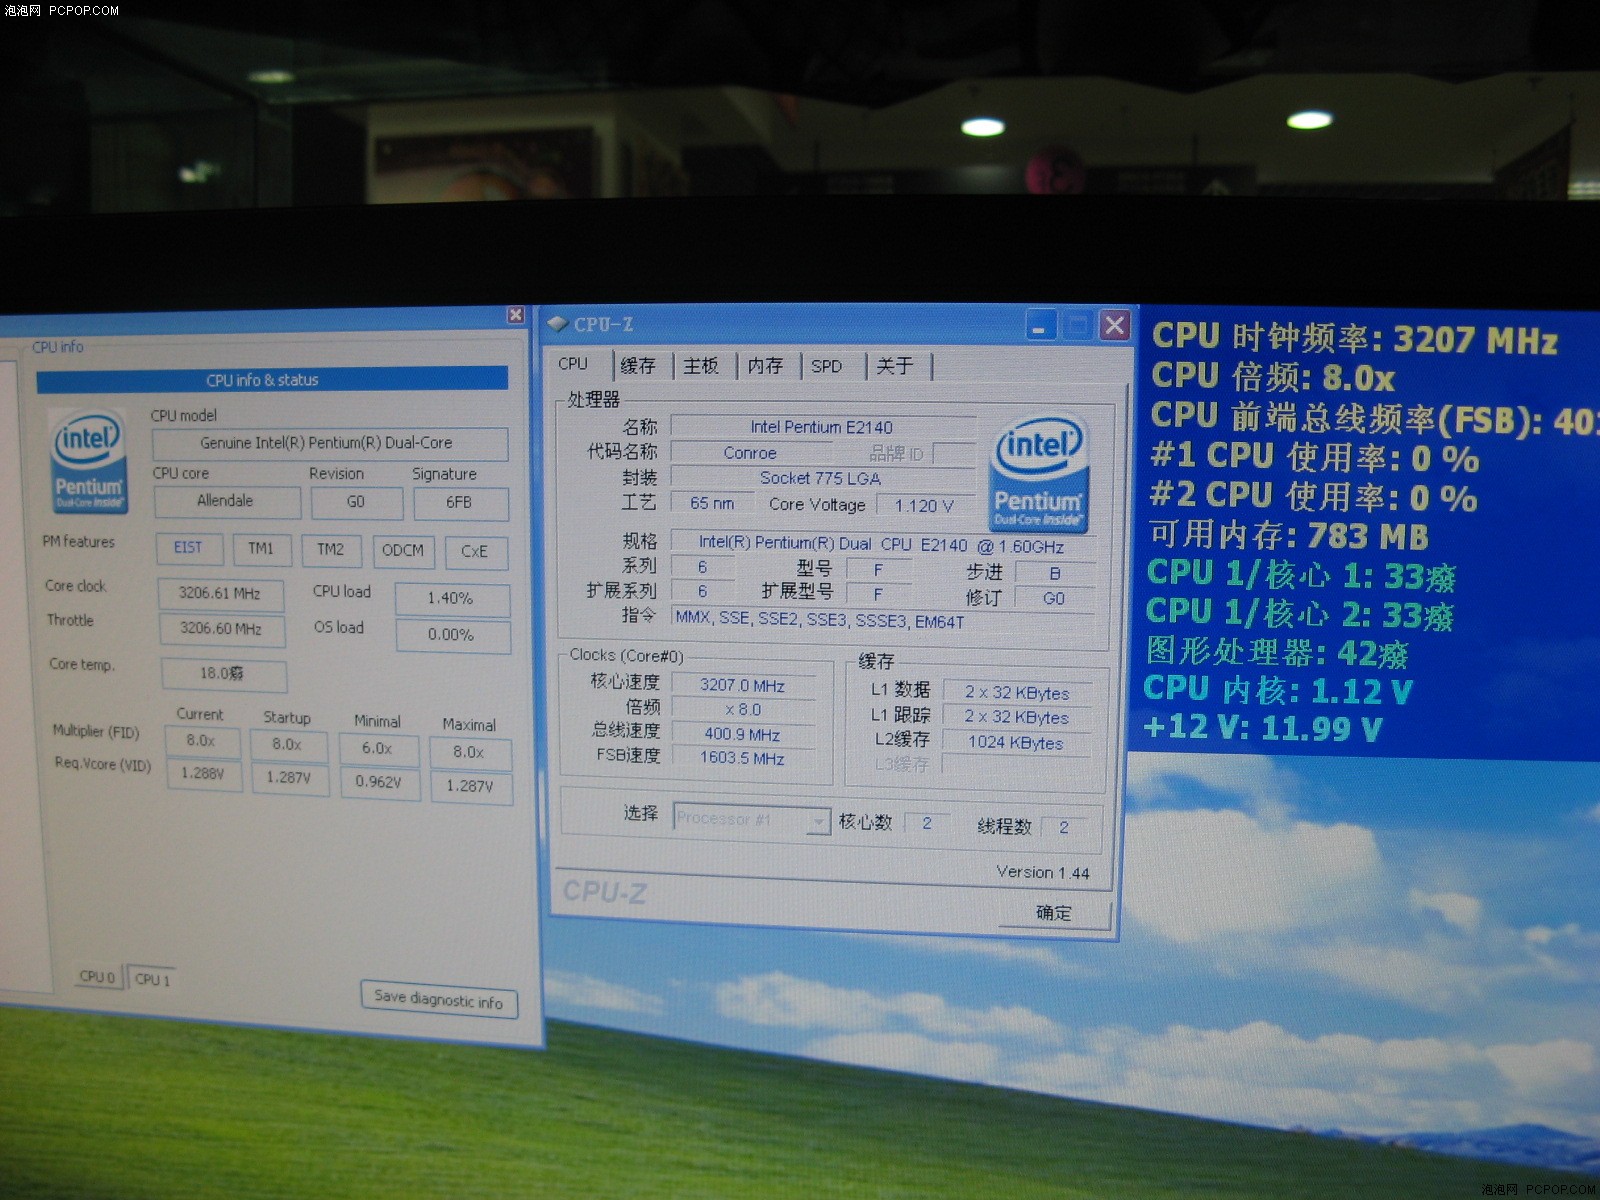Viewport: 1600px width, 1200px height.
Task: Open the 关于 tab in CPU-Z
Action: [895, 366]
